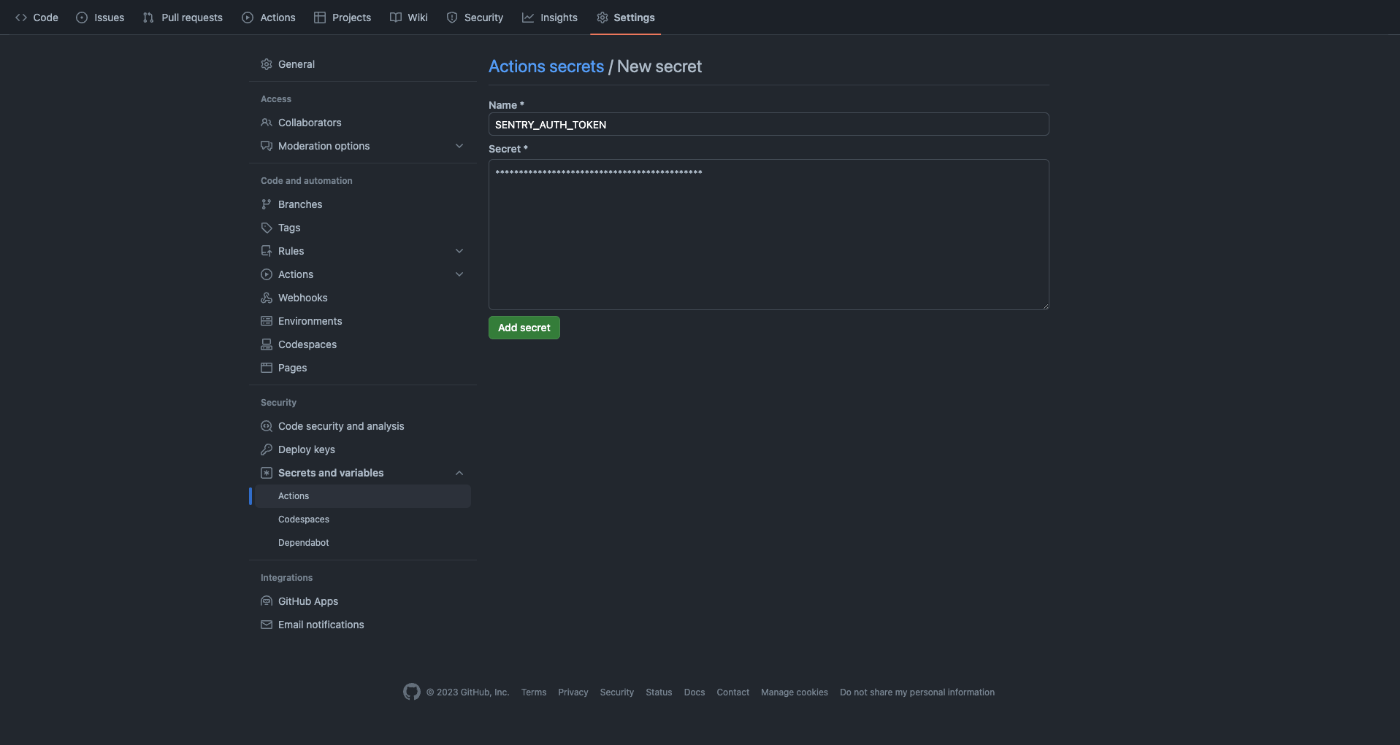Open the Actions secrets breadcrumb link
Image resolution: width=1400 pixels, height=745 pixels.
546,66
